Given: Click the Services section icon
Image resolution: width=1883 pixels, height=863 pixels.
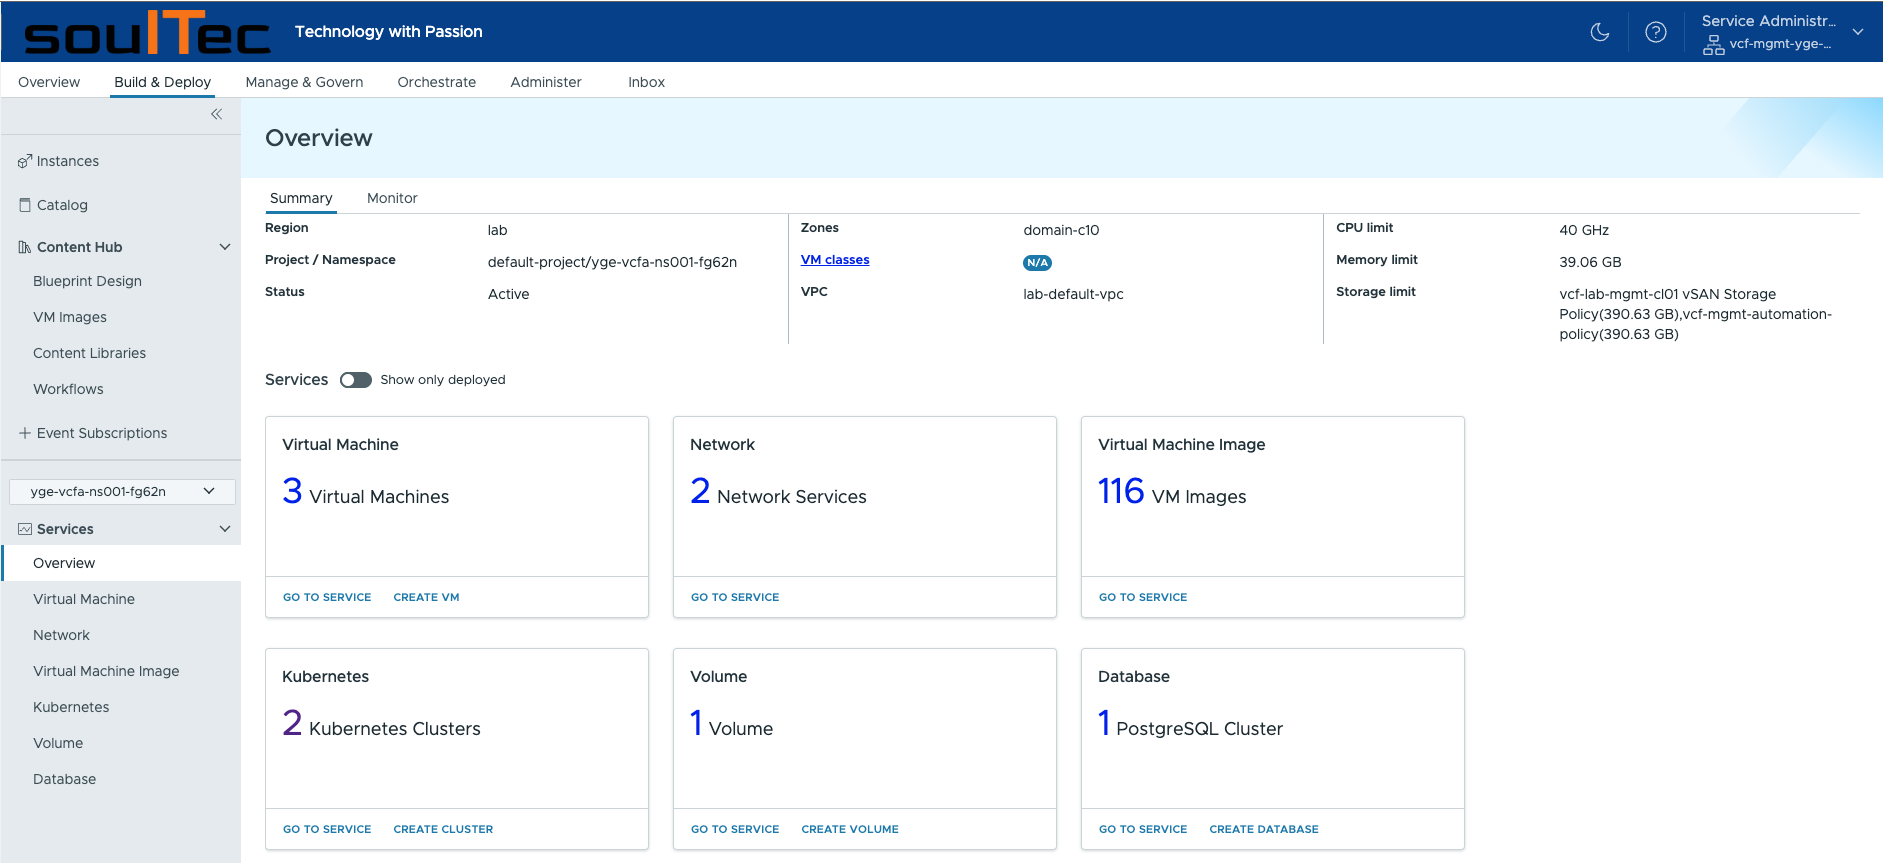Looking at the screenshot, I should pos(25,529).
